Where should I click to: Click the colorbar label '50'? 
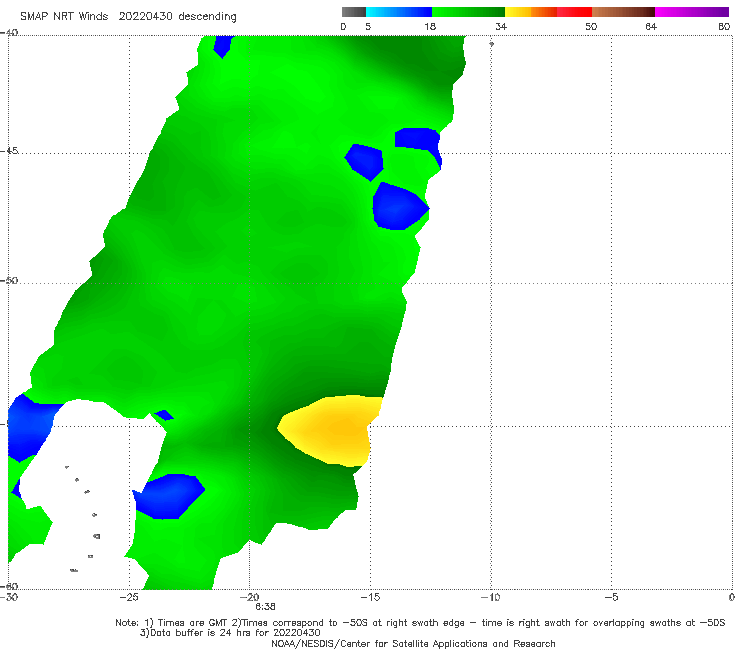(591, 26)
